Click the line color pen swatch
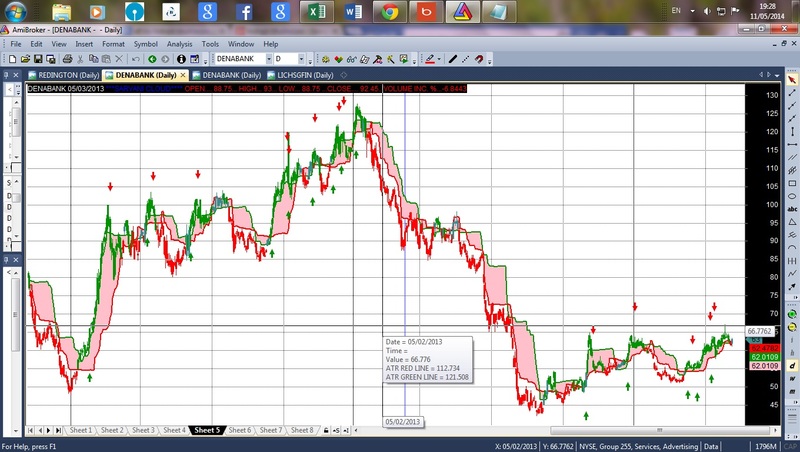This screenshot has height=452, width=800. (430, 59)
